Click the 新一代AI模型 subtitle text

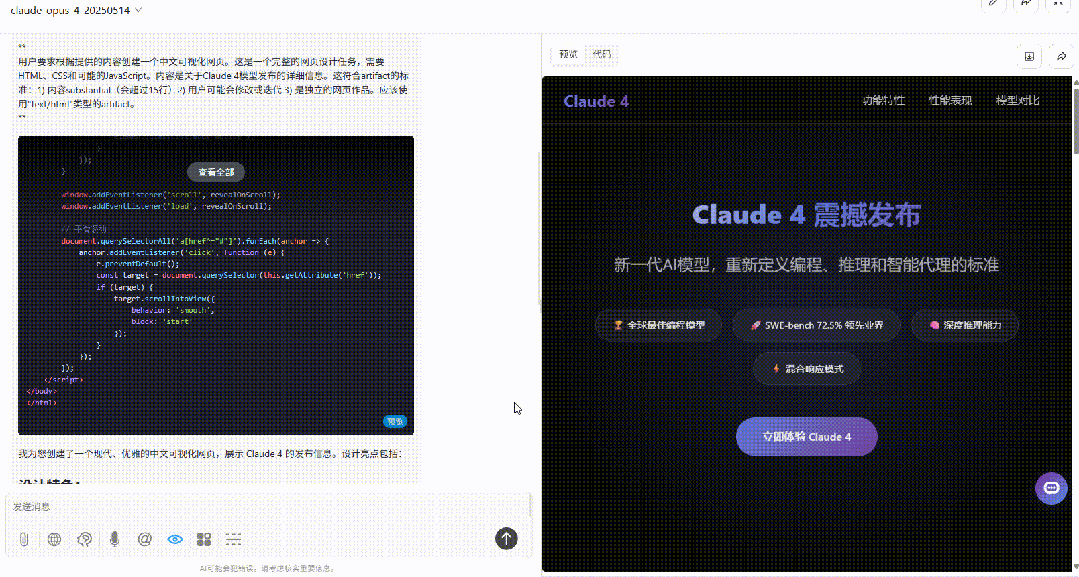[x=806, y=265]
